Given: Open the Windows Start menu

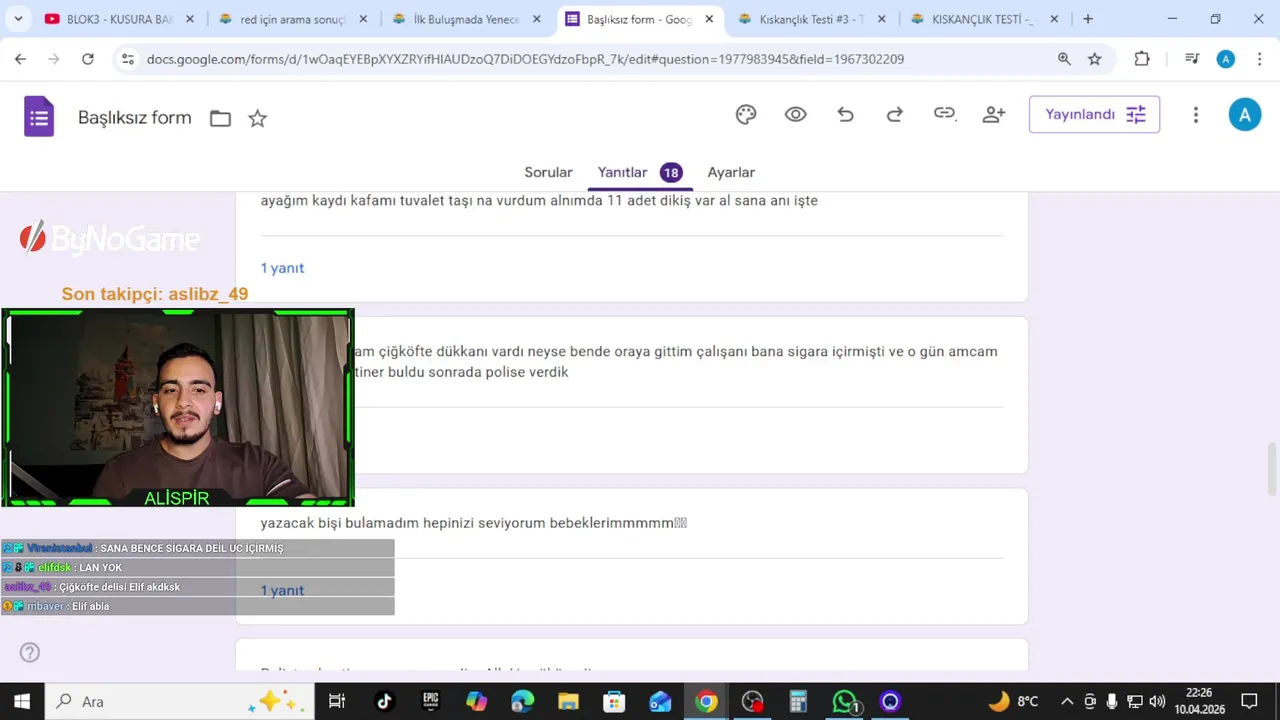Looking at the screenshot, I should tap(22, 701).
